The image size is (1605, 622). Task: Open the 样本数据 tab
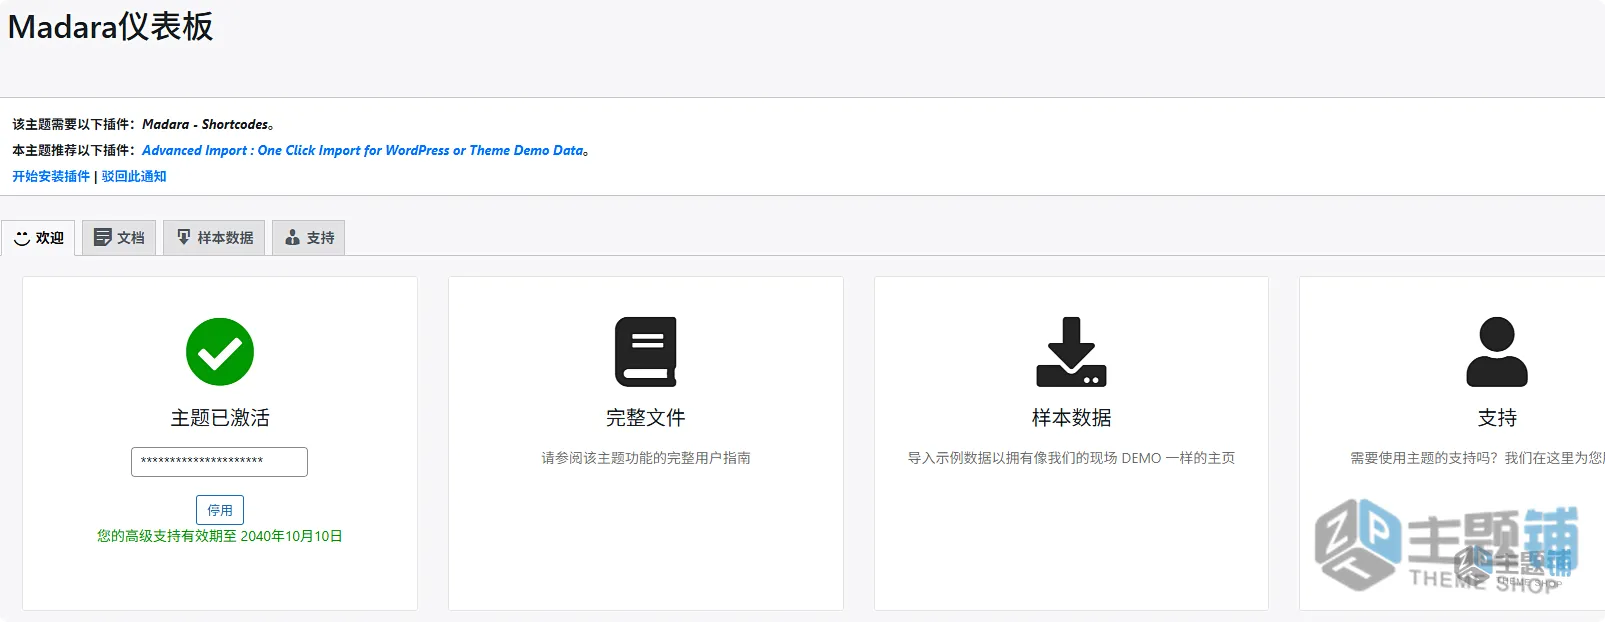214,238
